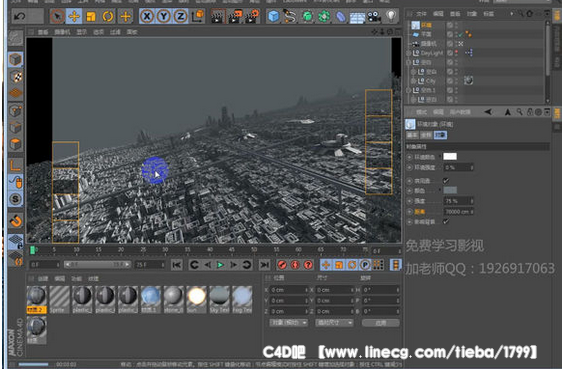
Task: Toggle the Y axis lock
Action: 164,16
